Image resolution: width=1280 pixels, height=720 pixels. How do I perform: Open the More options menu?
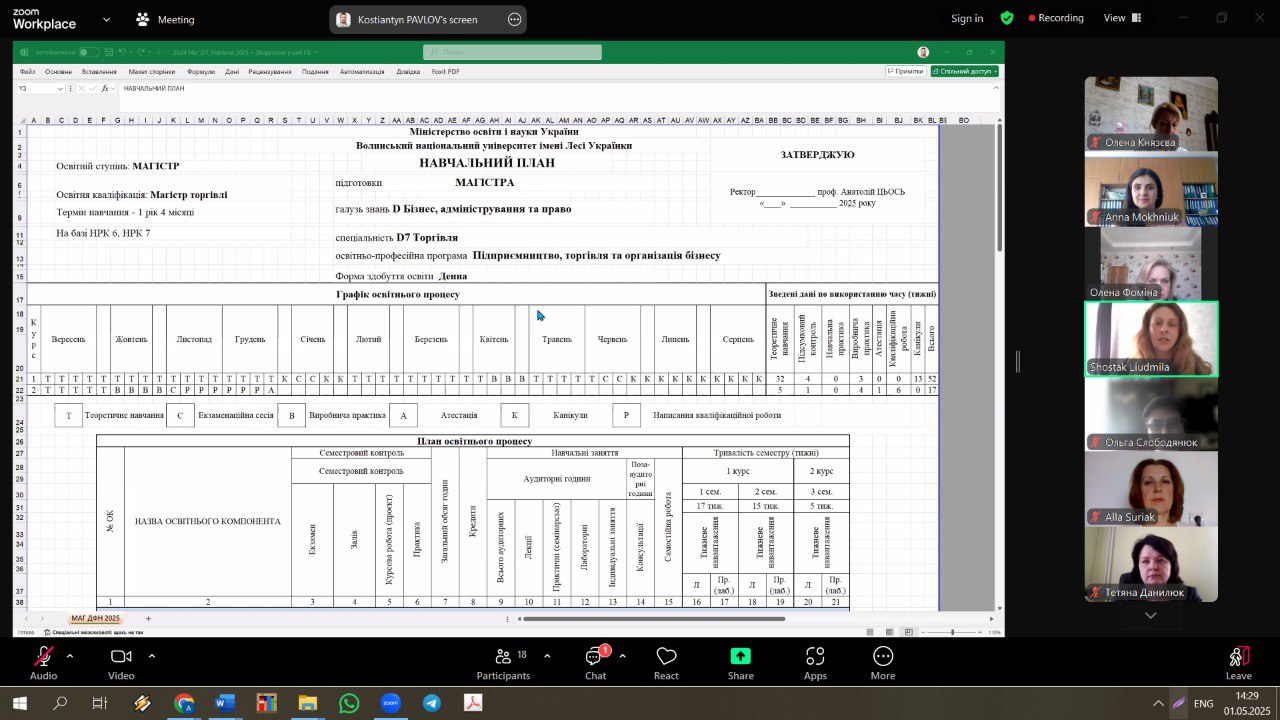[882, 663]
